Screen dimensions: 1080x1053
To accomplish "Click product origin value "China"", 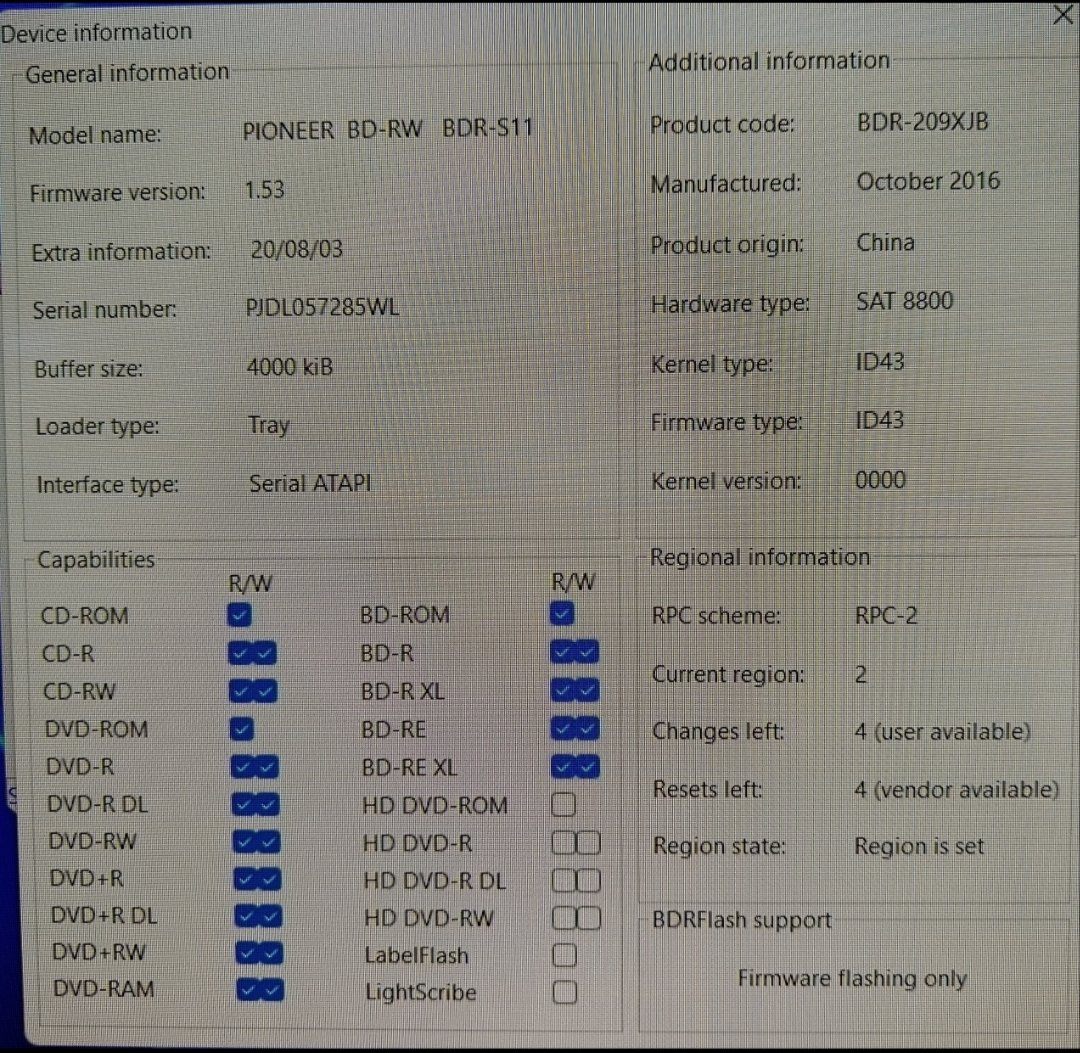I will 885,242.
